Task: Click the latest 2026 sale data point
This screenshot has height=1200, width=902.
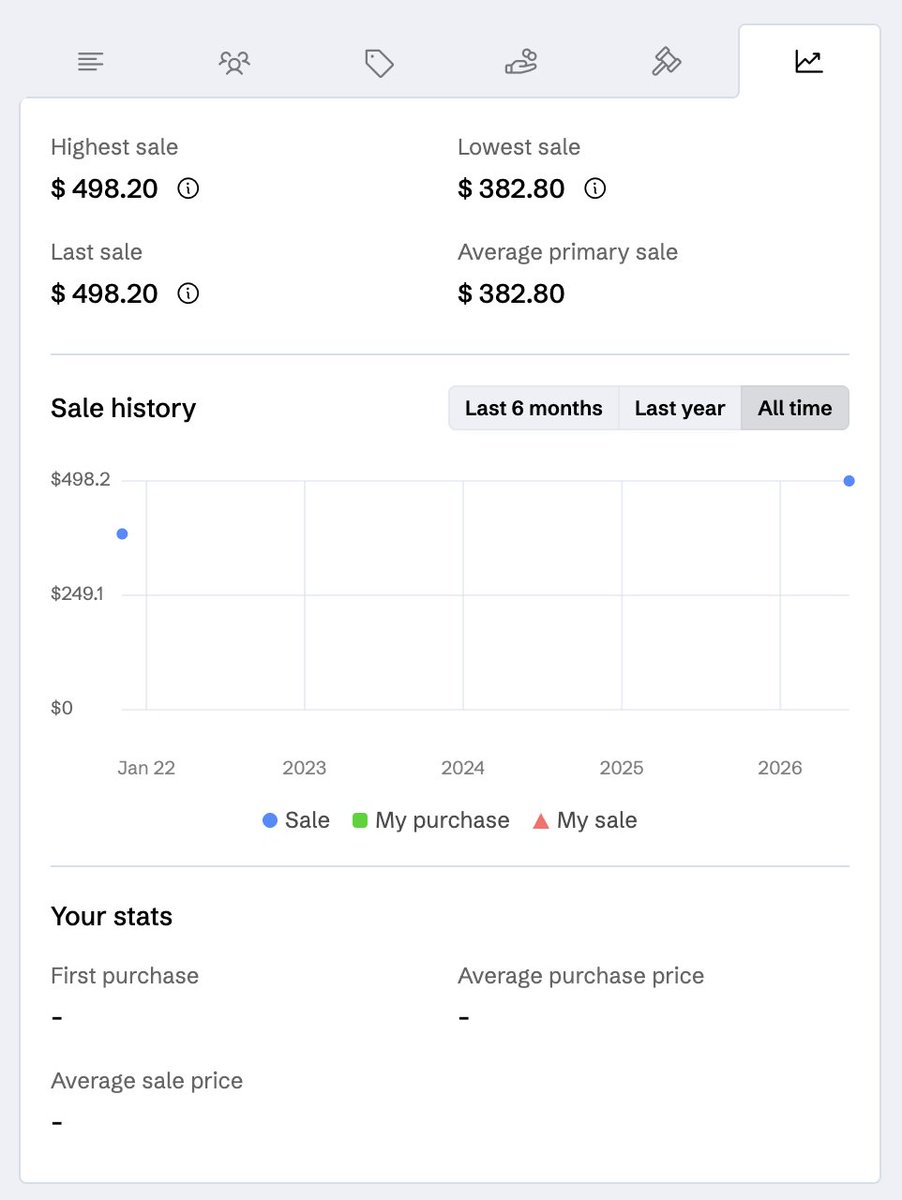Action: [849, 481]
